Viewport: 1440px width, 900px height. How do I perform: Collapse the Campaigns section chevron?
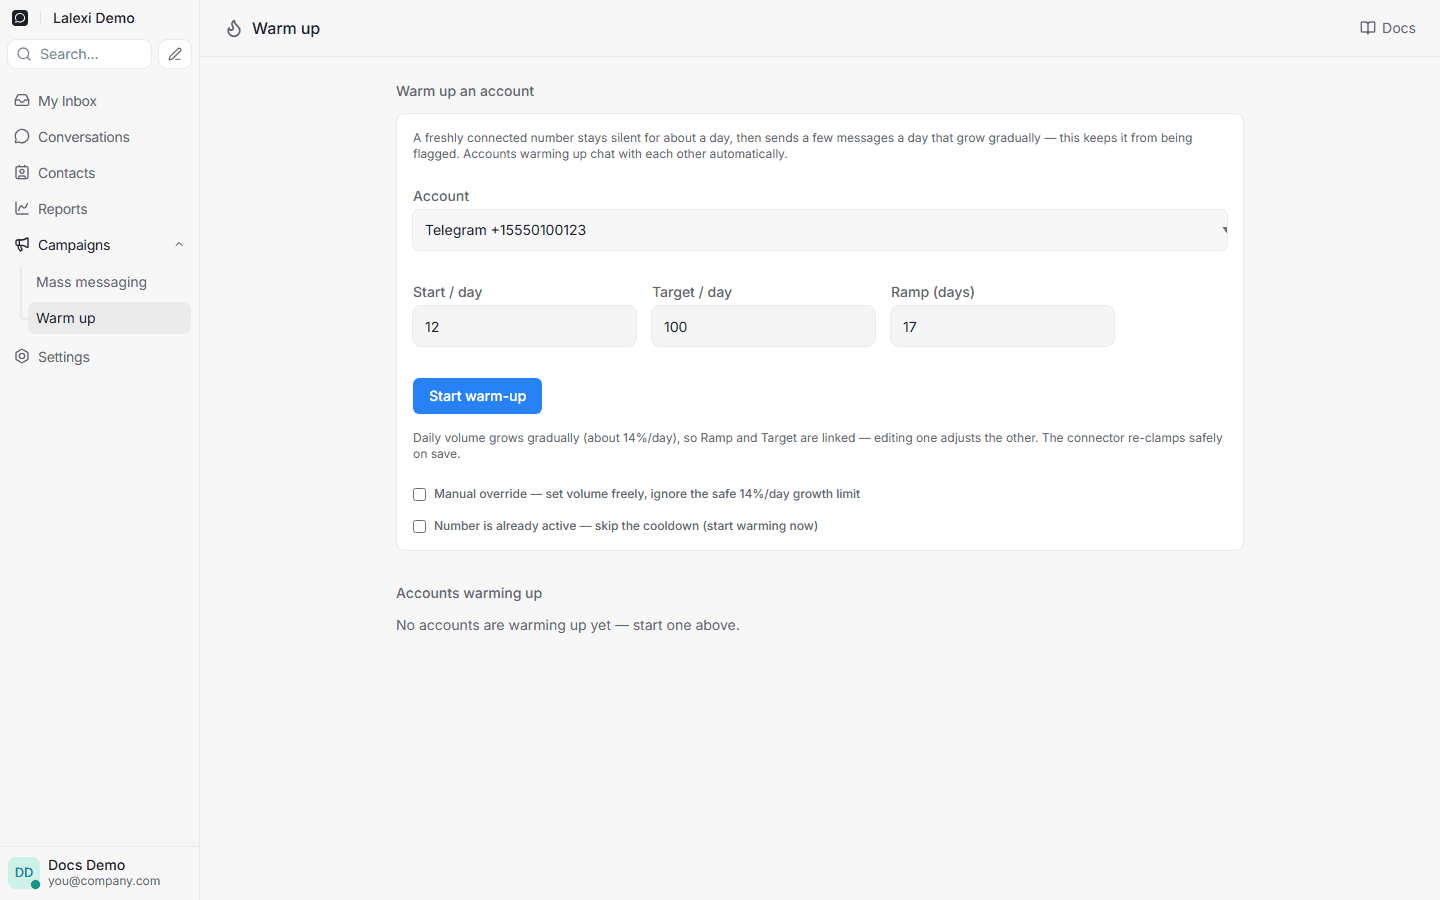click(x=179, y=245)
